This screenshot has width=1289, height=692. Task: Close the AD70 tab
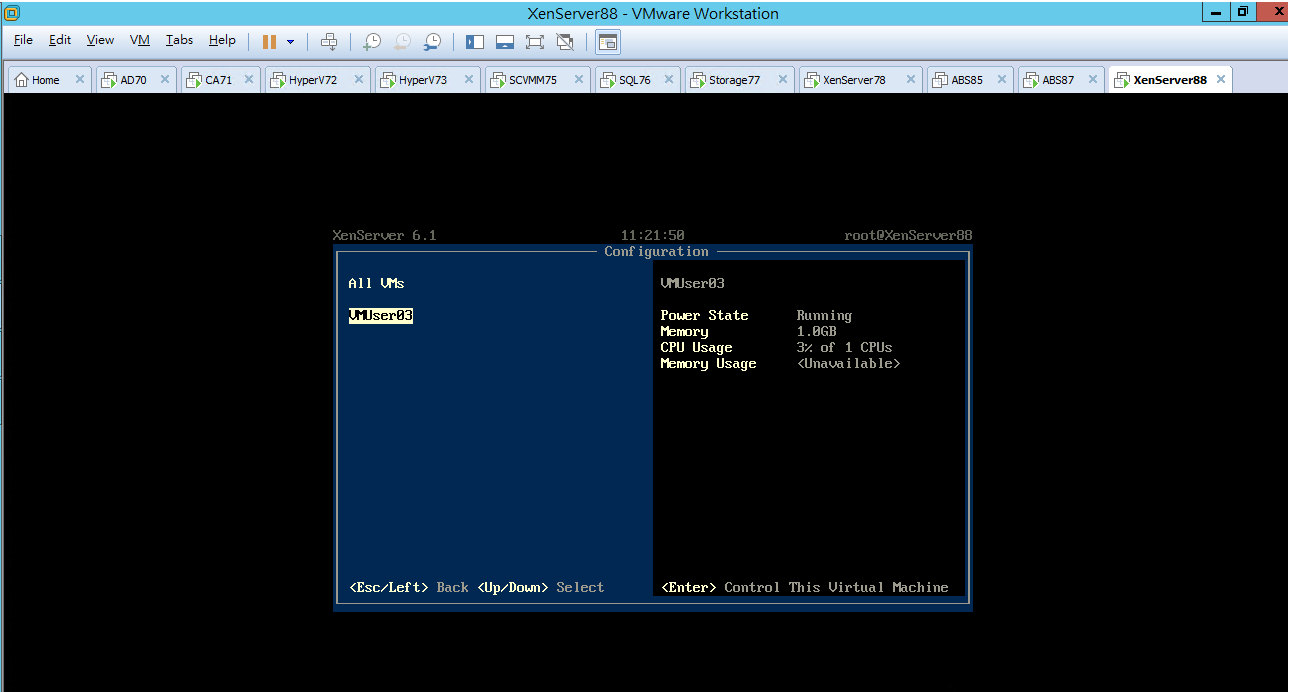click(165, 80)
